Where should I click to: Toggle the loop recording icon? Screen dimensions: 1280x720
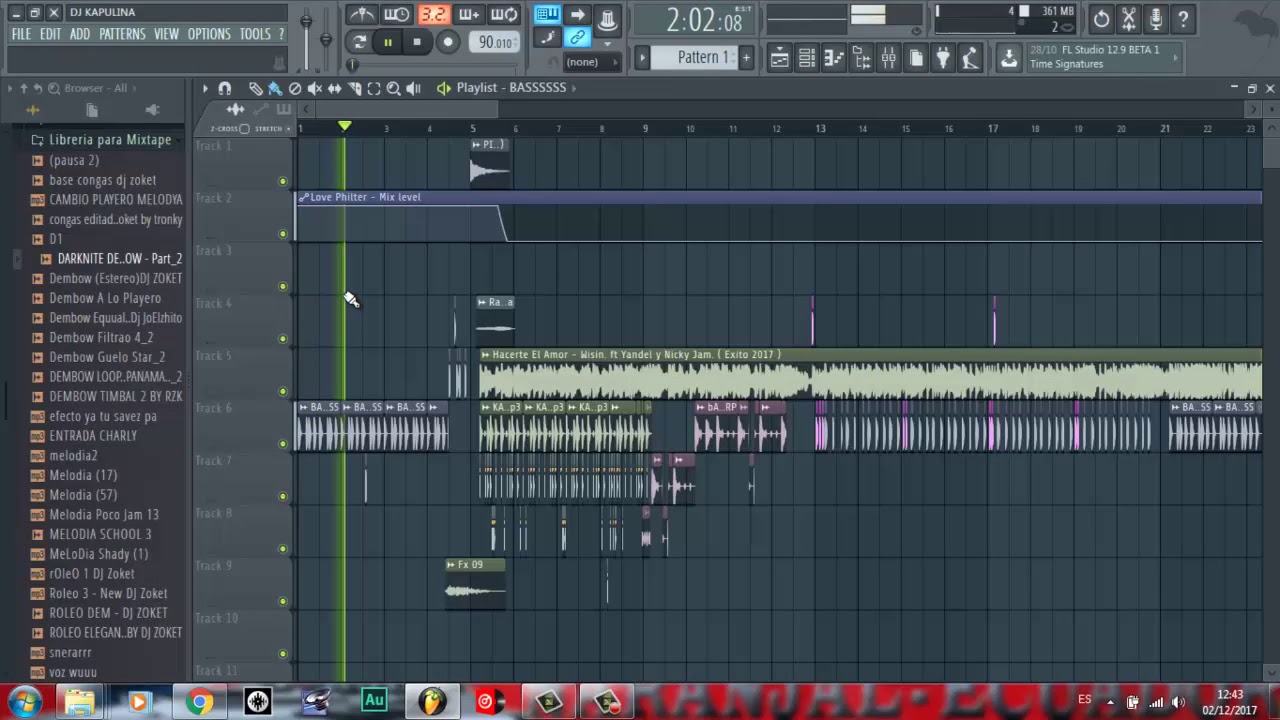pyautogui.click(x=504, y=15)
